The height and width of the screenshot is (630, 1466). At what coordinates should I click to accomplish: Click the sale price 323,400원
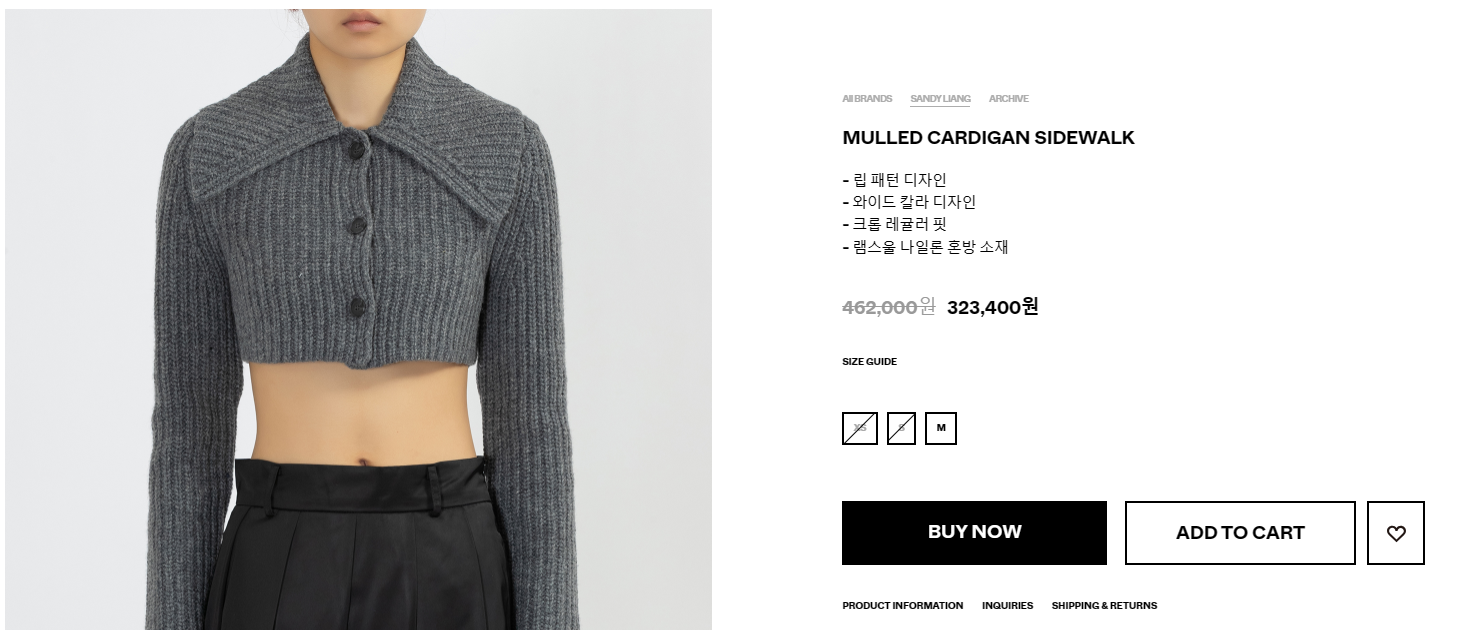point(992,307)
